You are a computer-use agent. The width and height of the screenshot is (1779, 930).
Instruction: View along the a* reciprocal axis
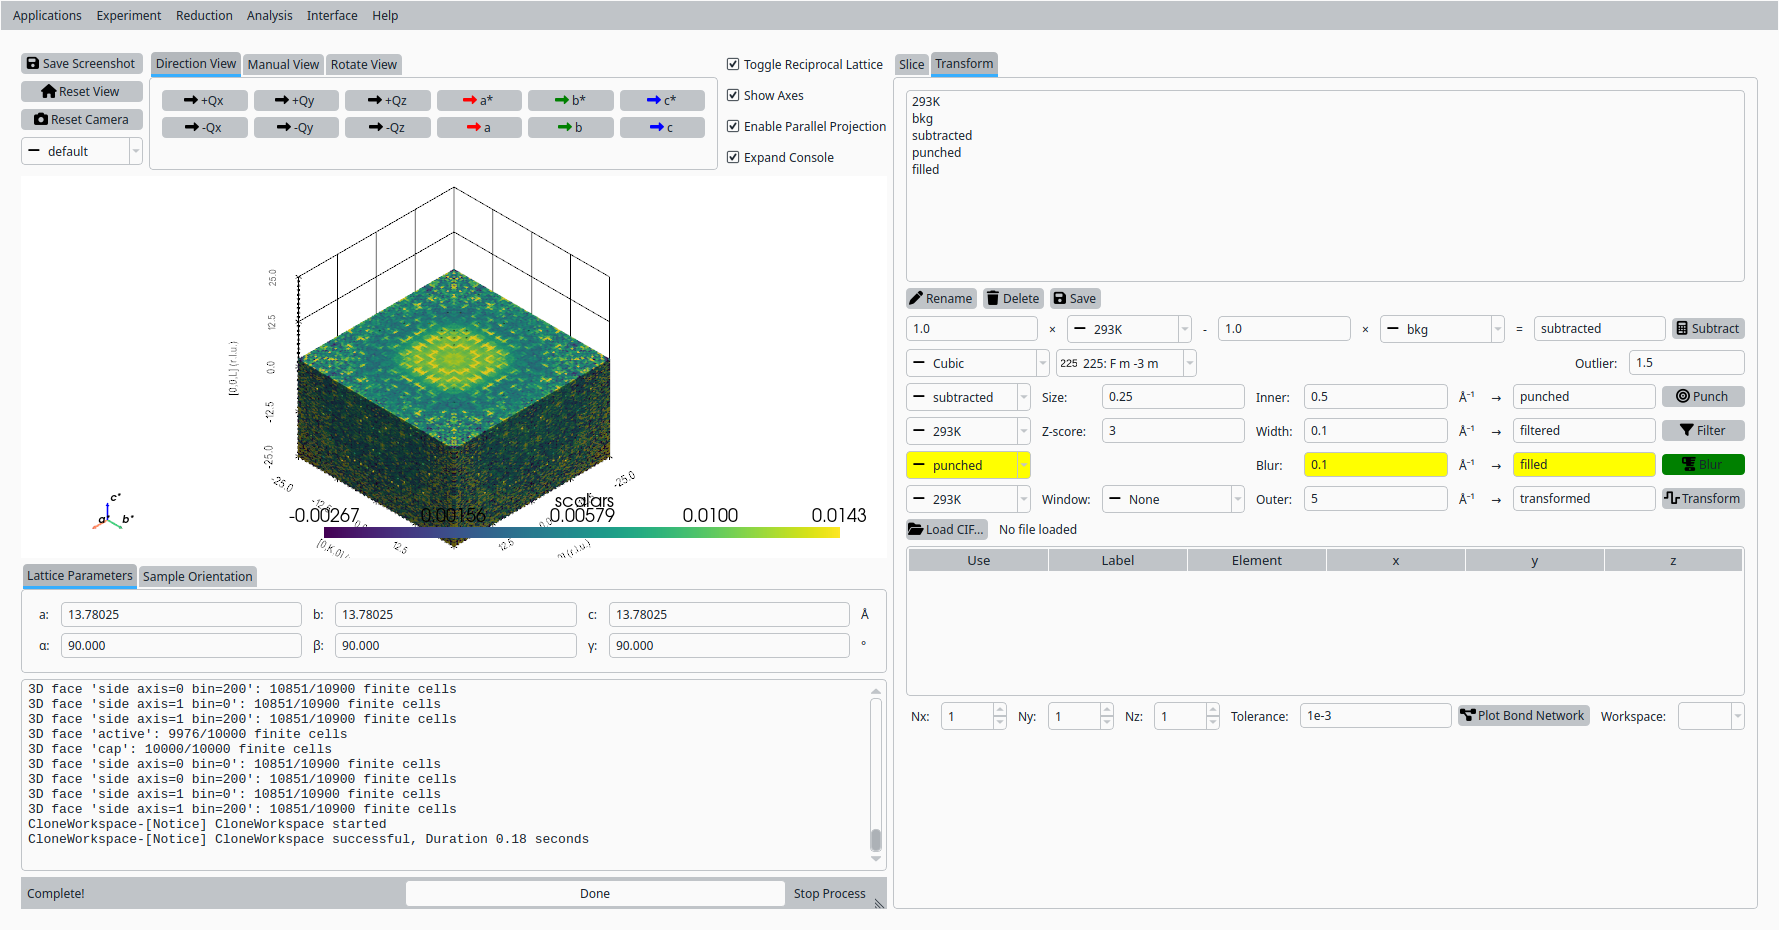(x=479, y=100)
